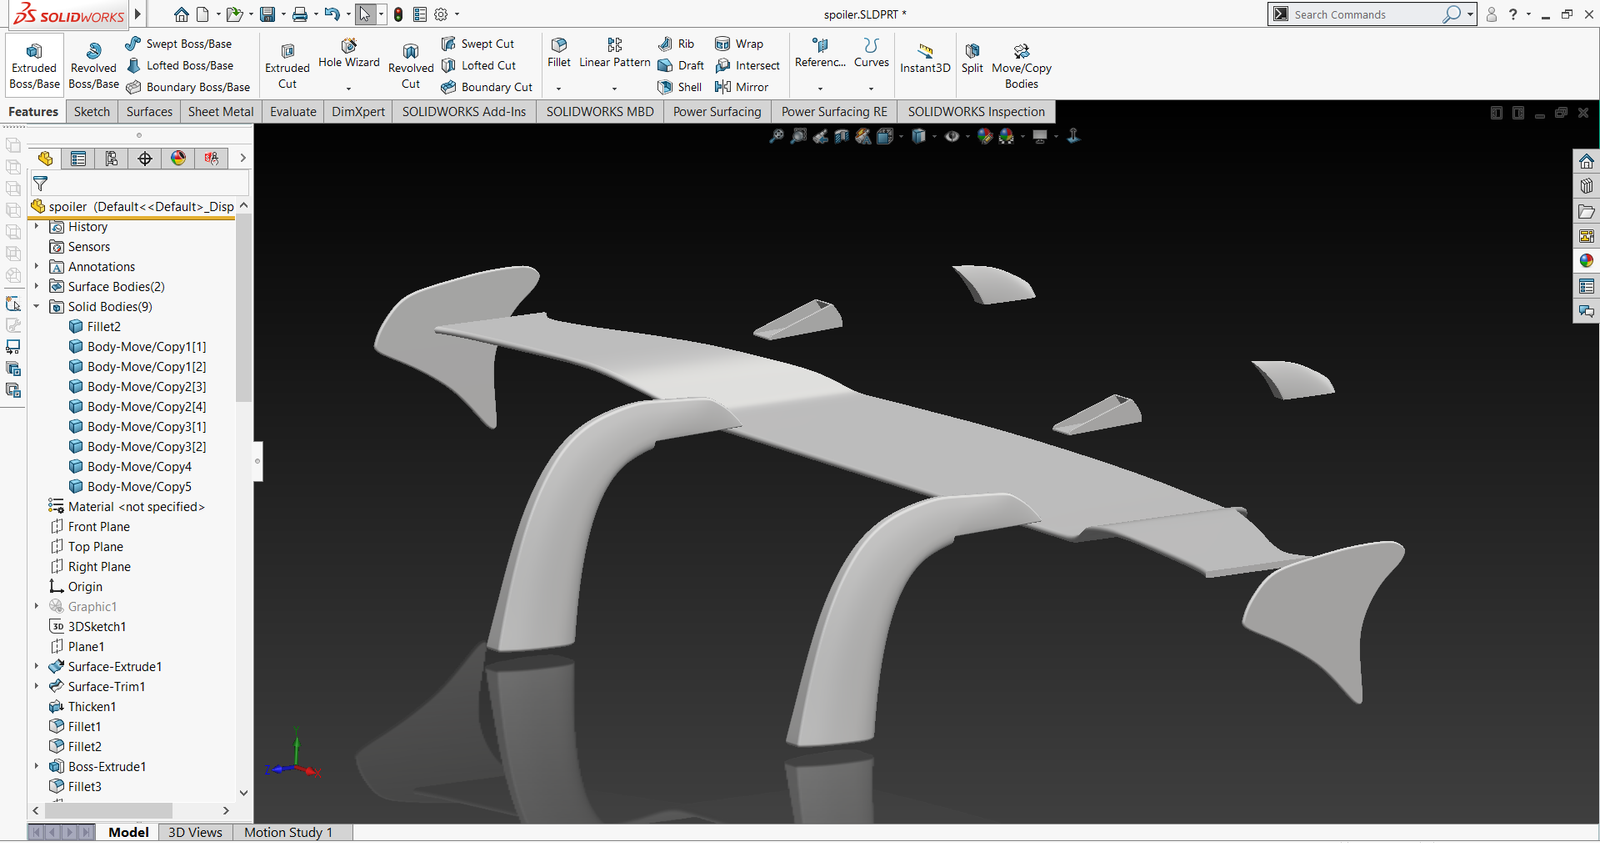This screenshot has width=1600, height=843.
Task: Toggle the feature tree filter icon
Action: pos(40,183)
